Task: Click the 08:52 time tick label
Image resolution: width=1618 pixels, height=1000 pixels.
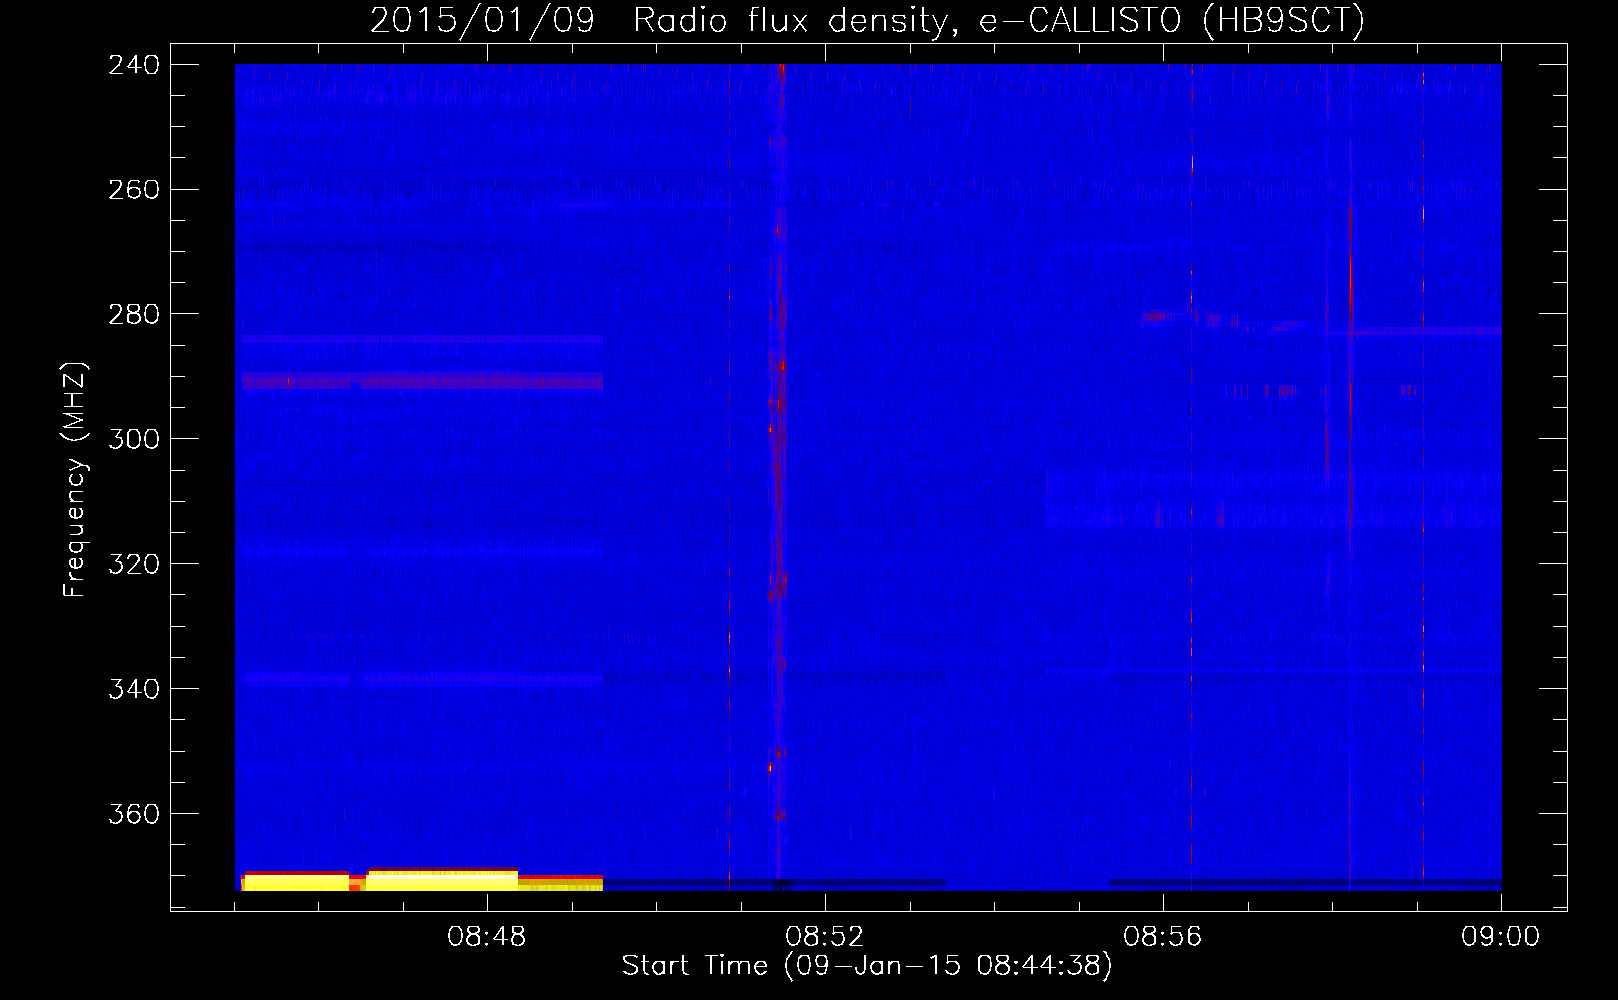Action: point(825,937)
